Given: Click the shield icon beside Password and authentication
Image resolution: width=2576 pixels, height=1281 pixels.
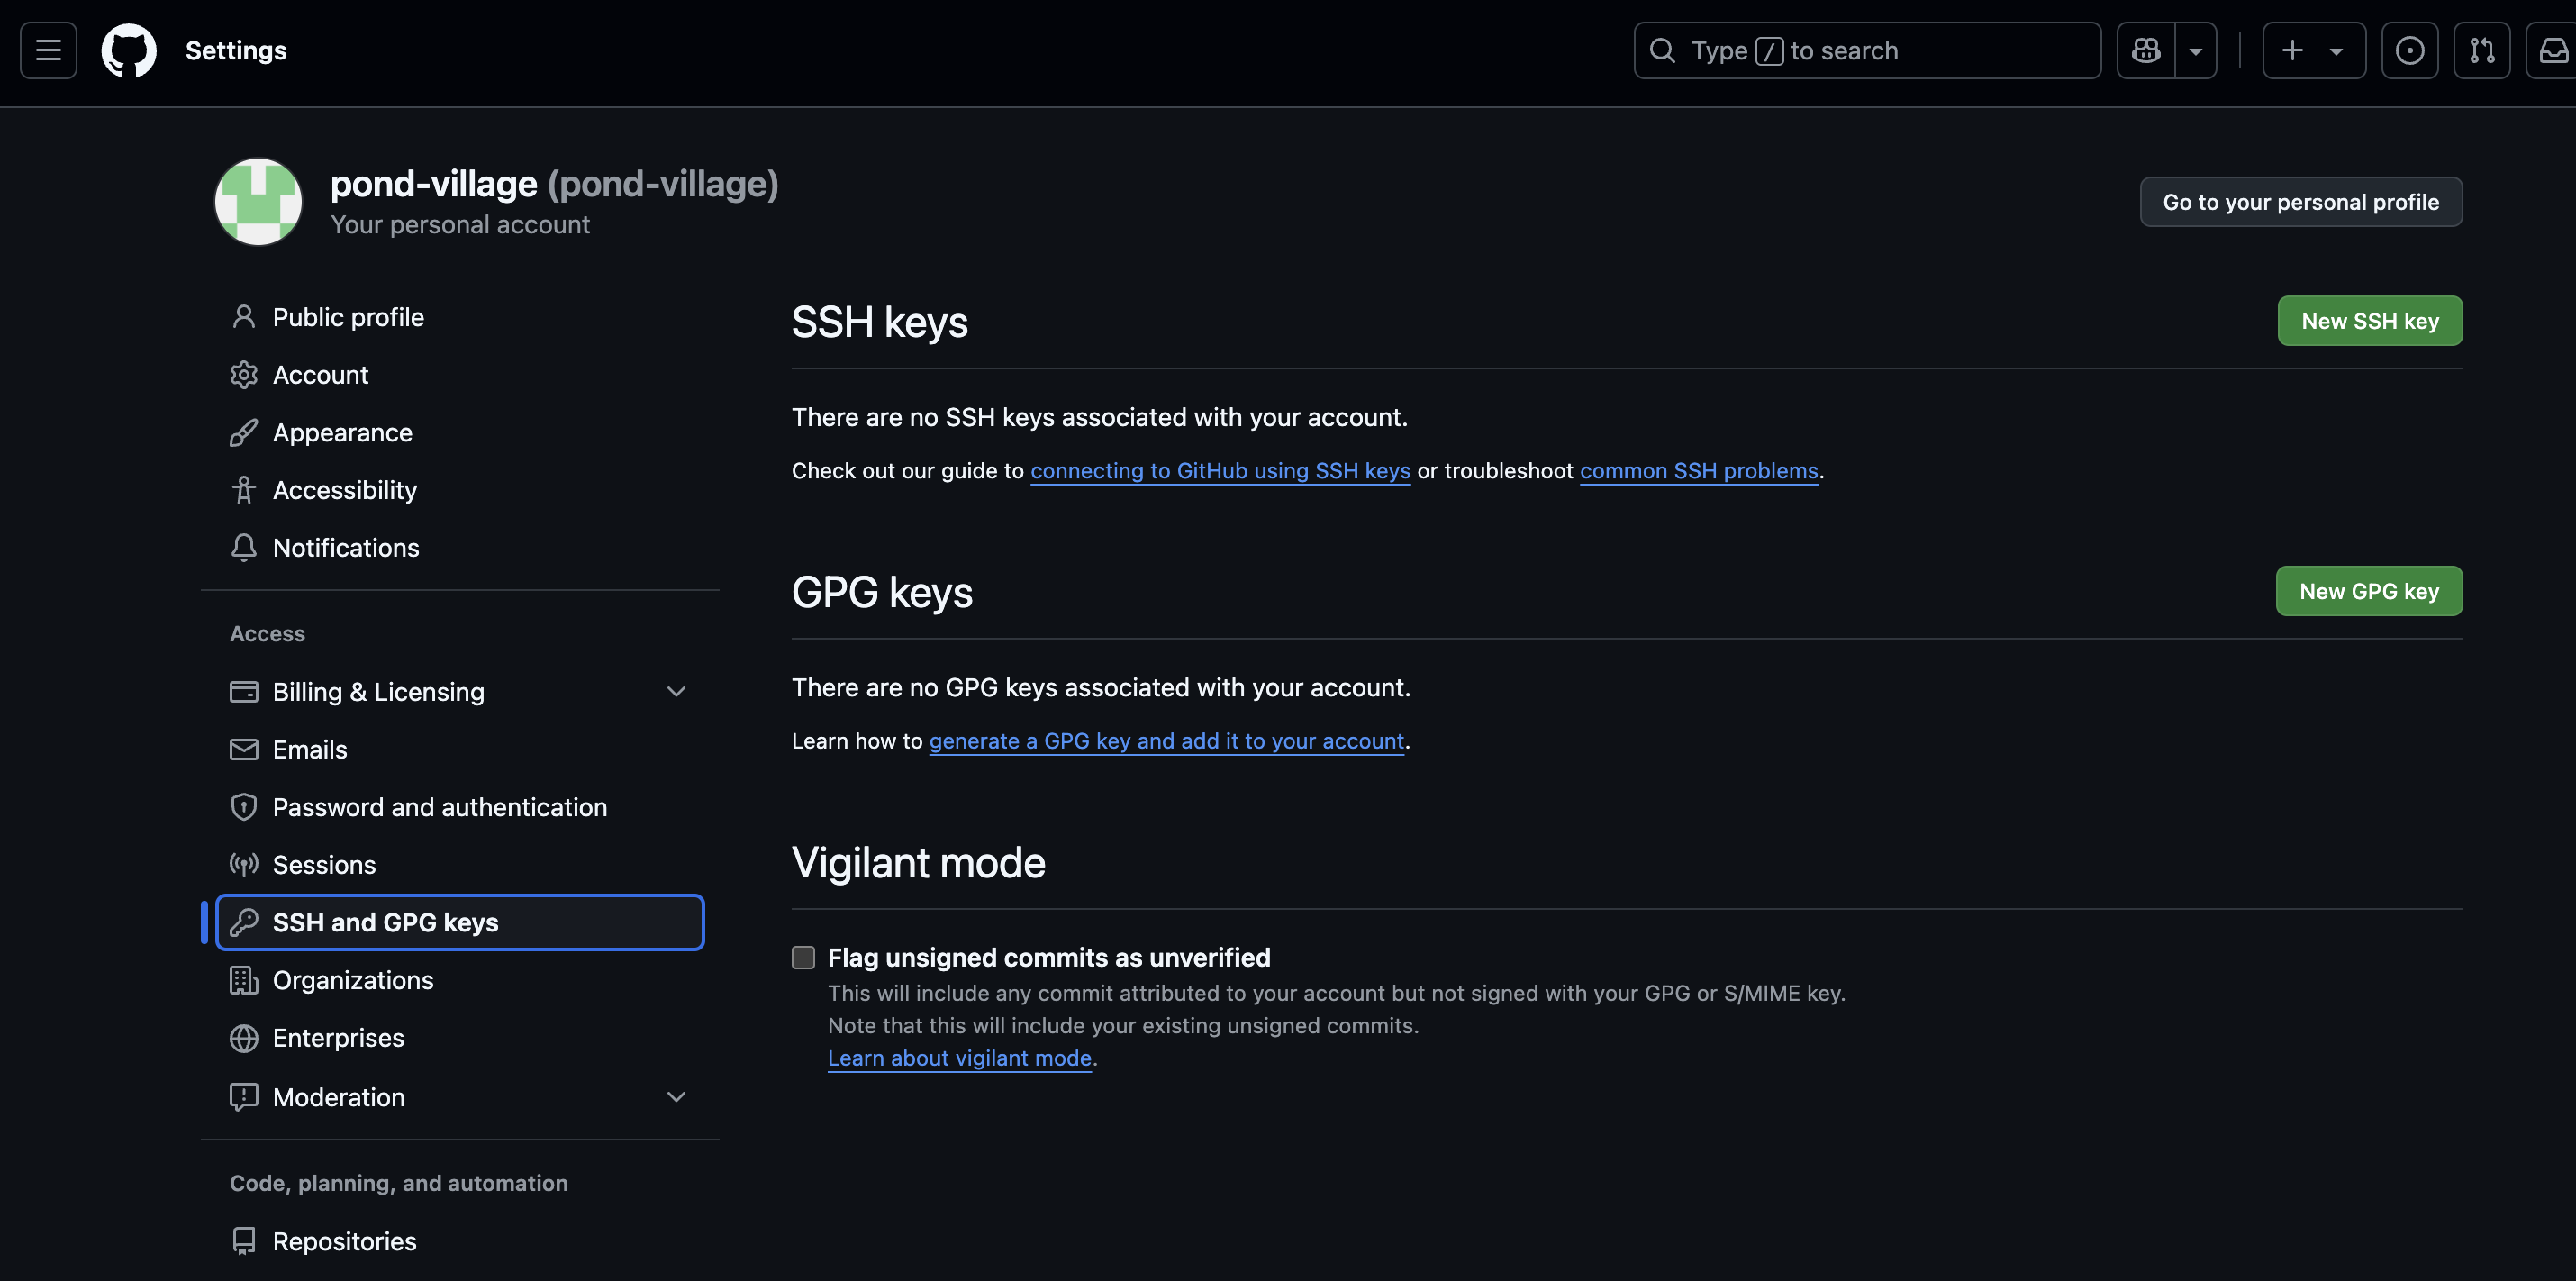Looking at the screenshot, I should 244,807.
